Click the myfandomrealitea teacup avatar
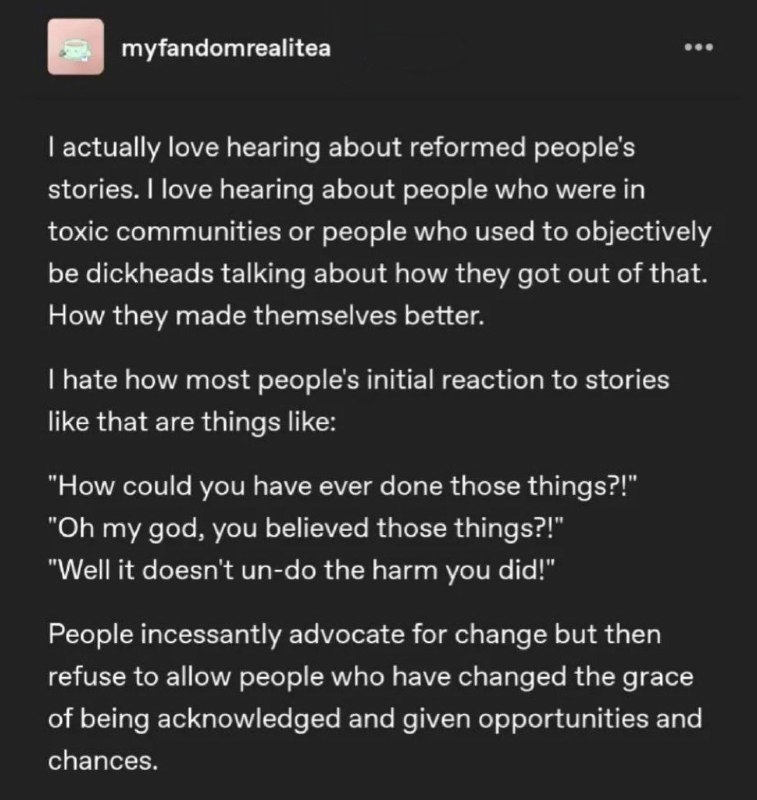Screen dimensions: 757x800 coord(75,47)
